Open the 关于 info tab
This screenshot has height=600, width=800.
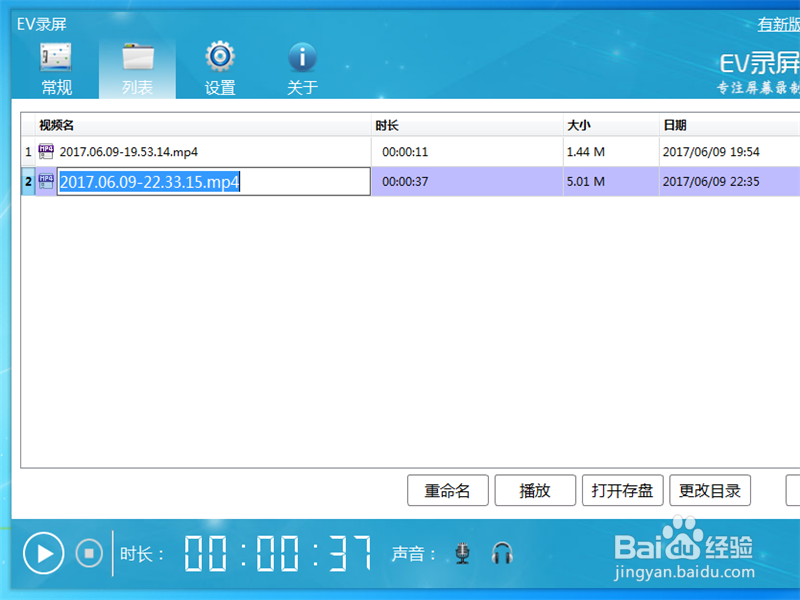302,69
